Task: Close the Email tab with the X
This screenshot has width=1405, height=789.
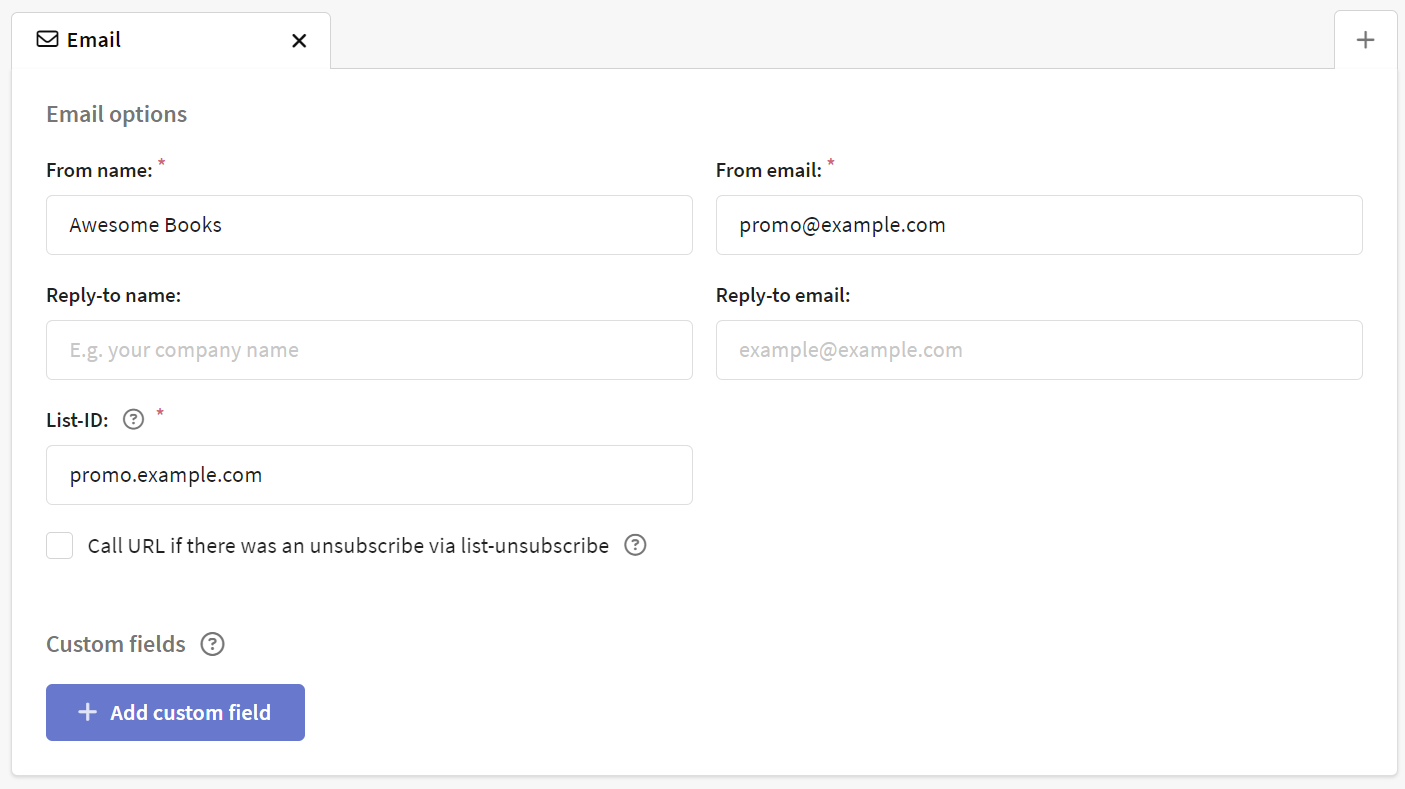Action: pyautogui.click(x=299, y=41)
